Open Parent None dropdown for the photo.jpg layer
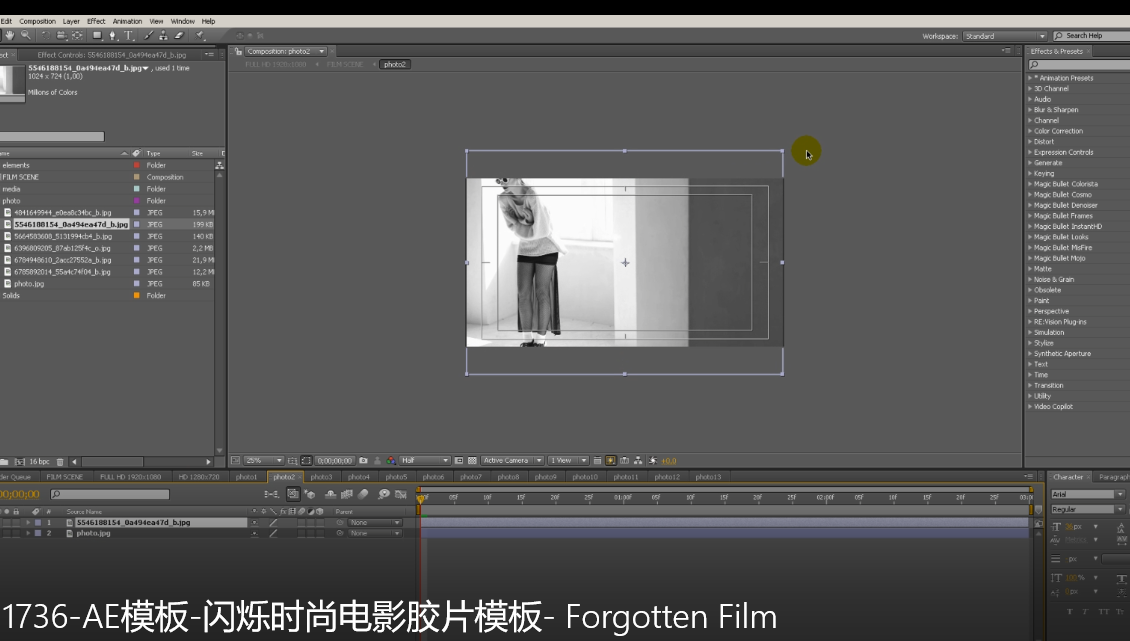 [375, 534]
